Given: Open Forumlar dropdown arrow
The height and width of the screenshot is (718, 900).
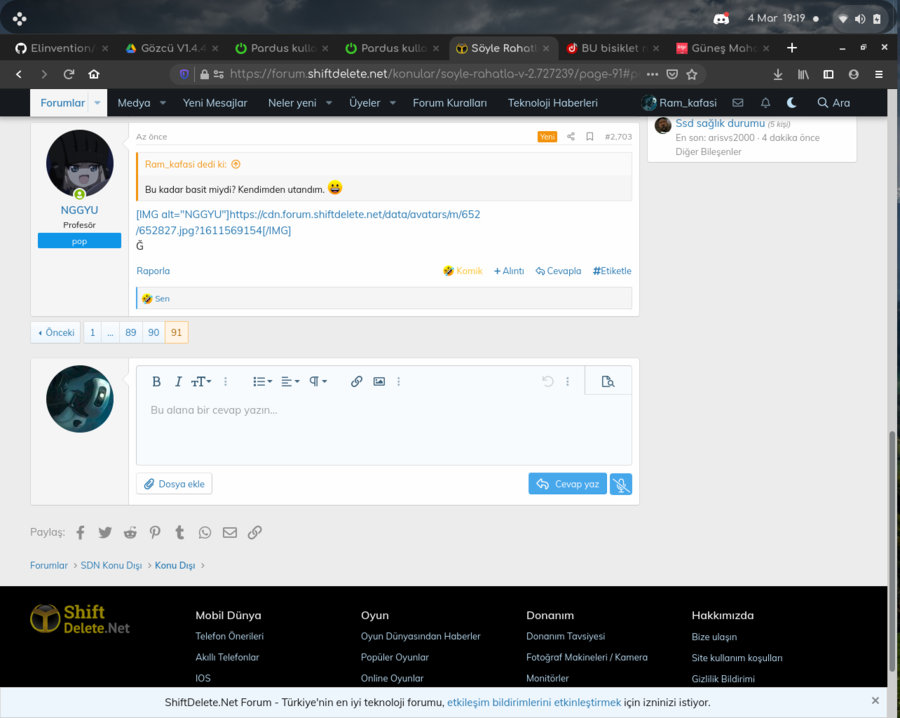Looking at the screenshot, I should click(x=97, y=103).
